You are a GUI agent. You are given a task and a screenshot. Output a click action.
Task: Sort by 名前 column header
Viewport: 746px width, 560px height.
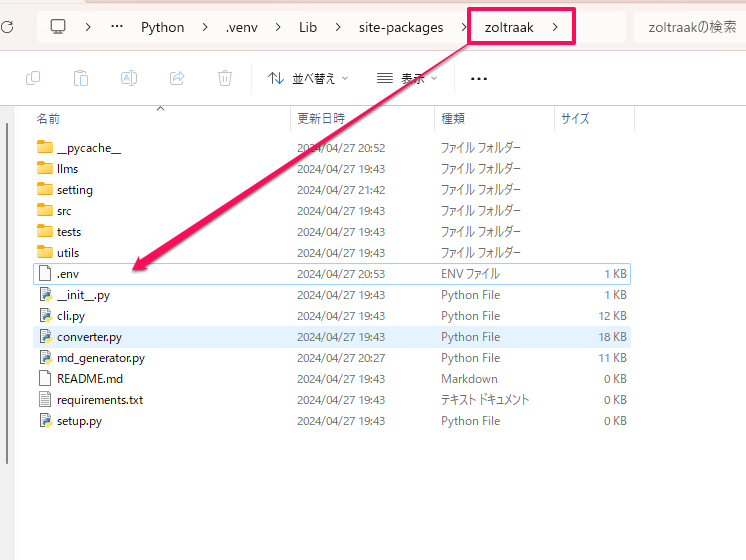tap(48, 118)
